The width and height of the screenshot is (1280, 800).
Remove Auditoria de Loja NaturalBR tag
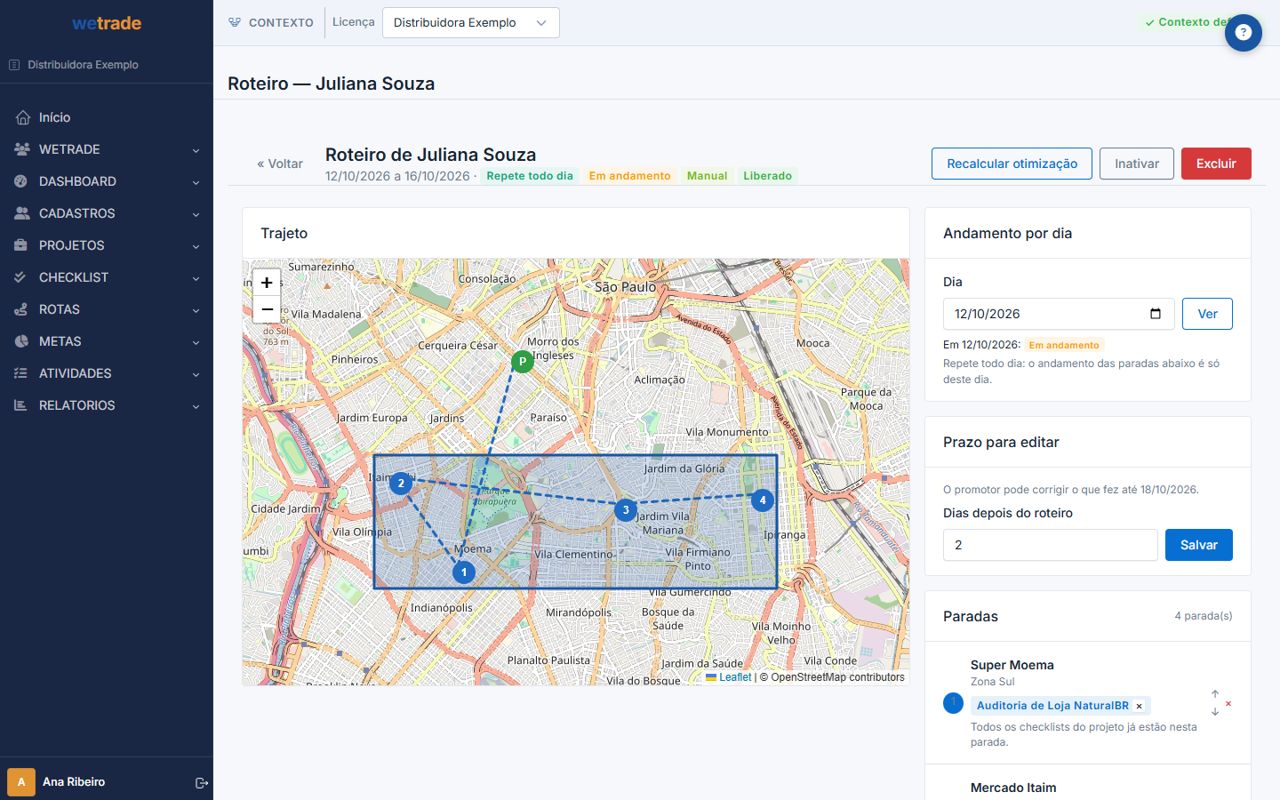click(x=1139, y=706)
